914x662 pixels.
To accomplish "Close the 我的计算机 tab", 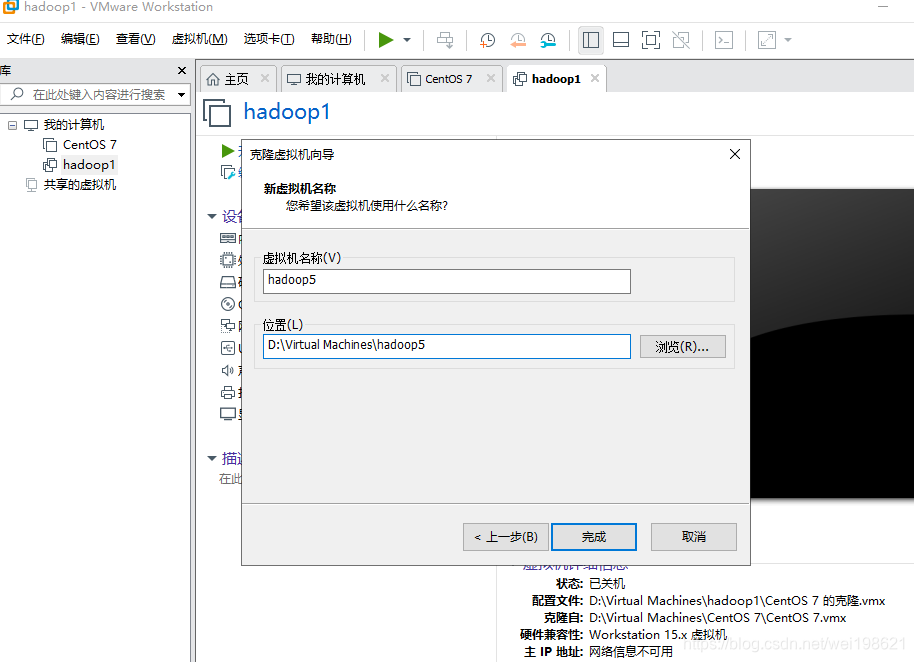I will [x=385, y=78].
